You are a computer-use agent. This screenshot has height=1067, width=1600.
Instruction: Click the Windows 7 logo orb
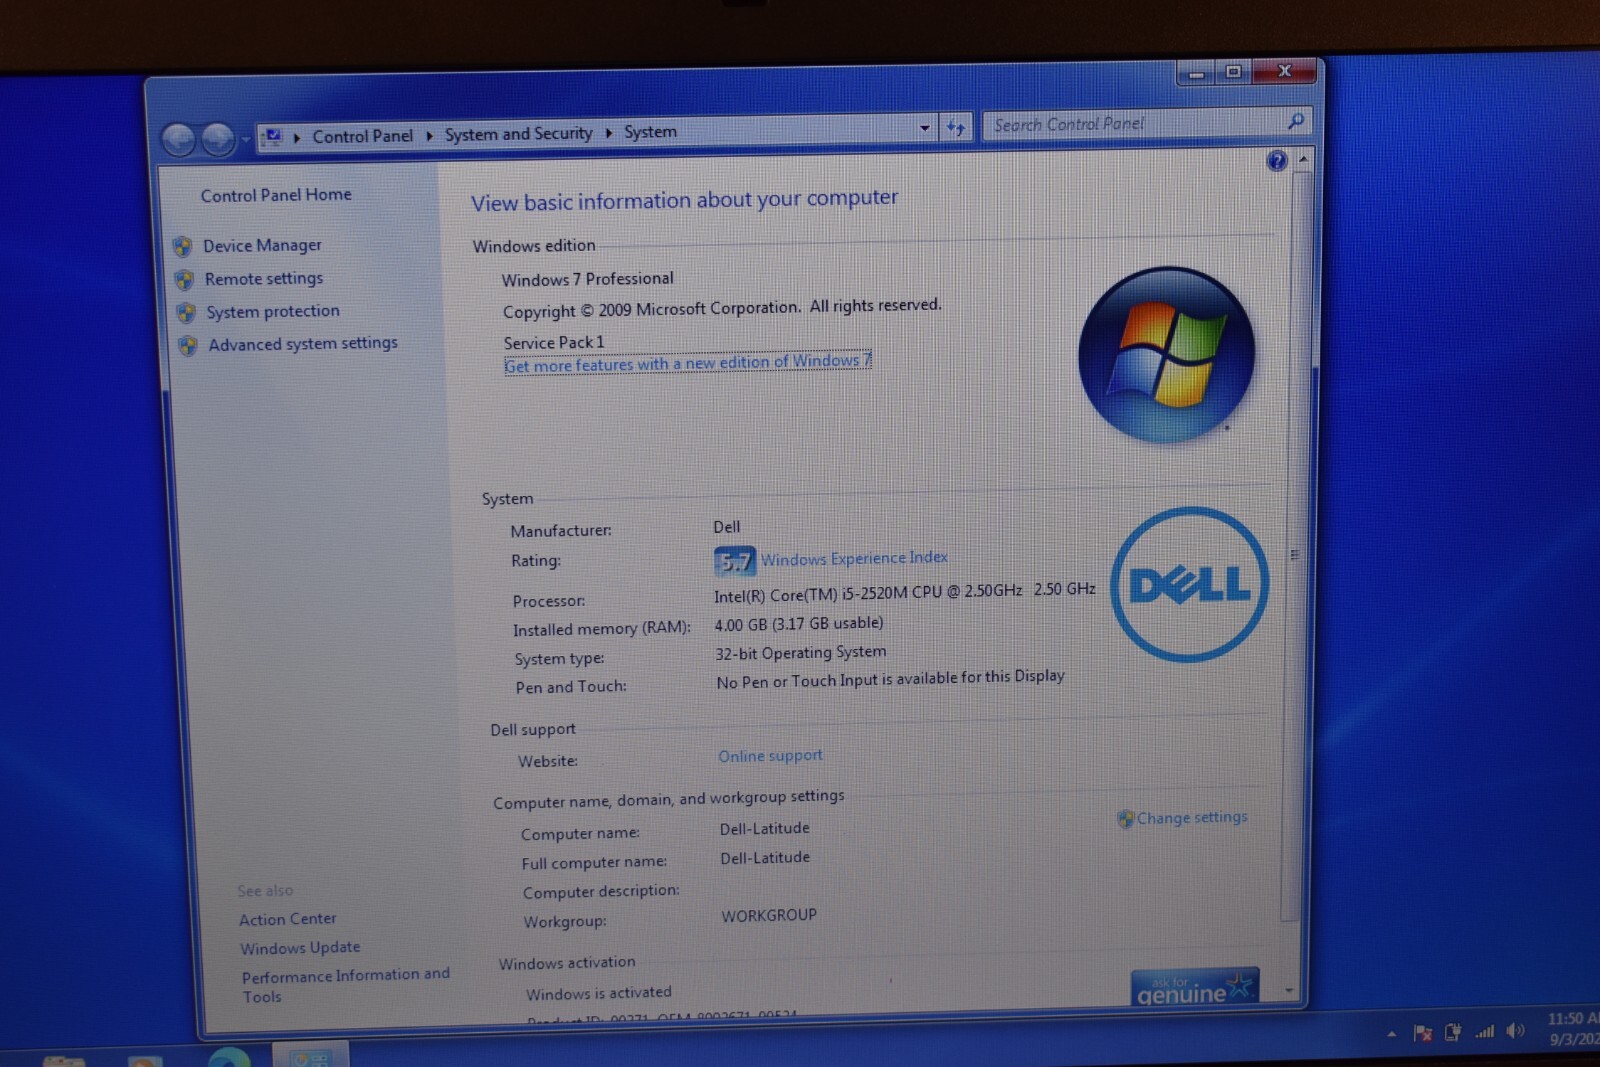click(x=1166, y=355)
